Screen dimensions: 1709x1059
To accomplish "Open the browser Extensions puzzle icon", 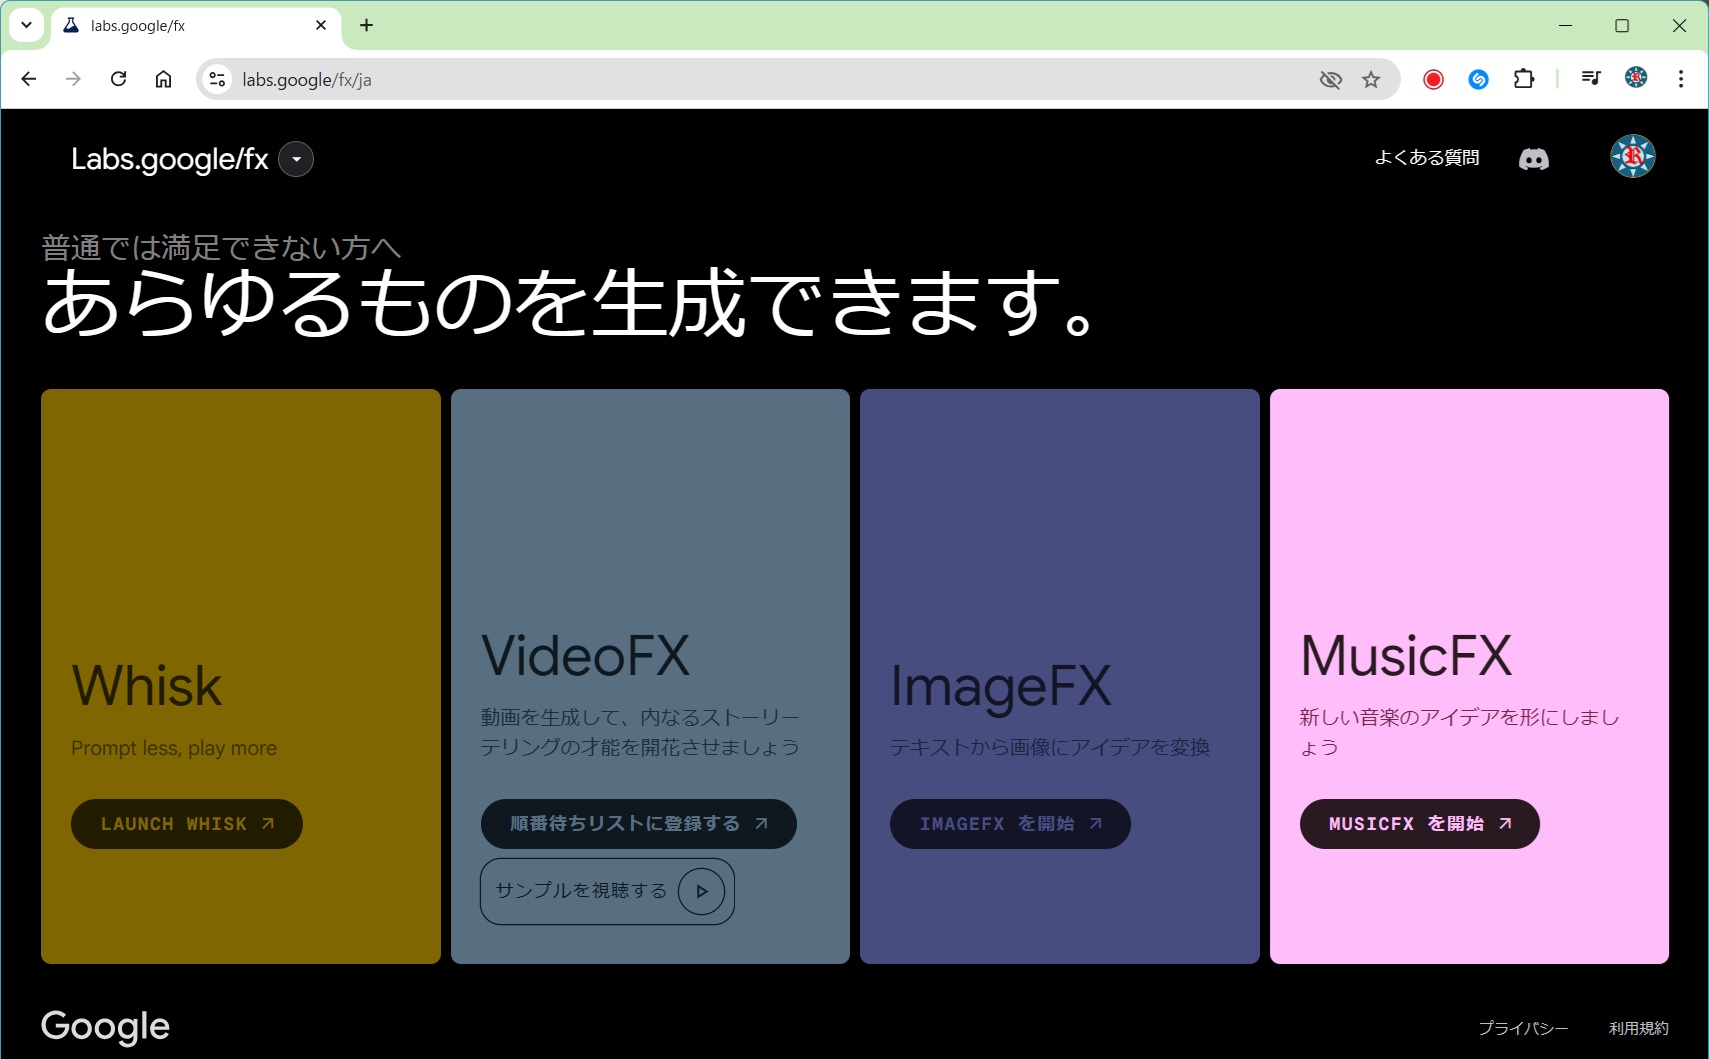I will tap(1523, 79).
